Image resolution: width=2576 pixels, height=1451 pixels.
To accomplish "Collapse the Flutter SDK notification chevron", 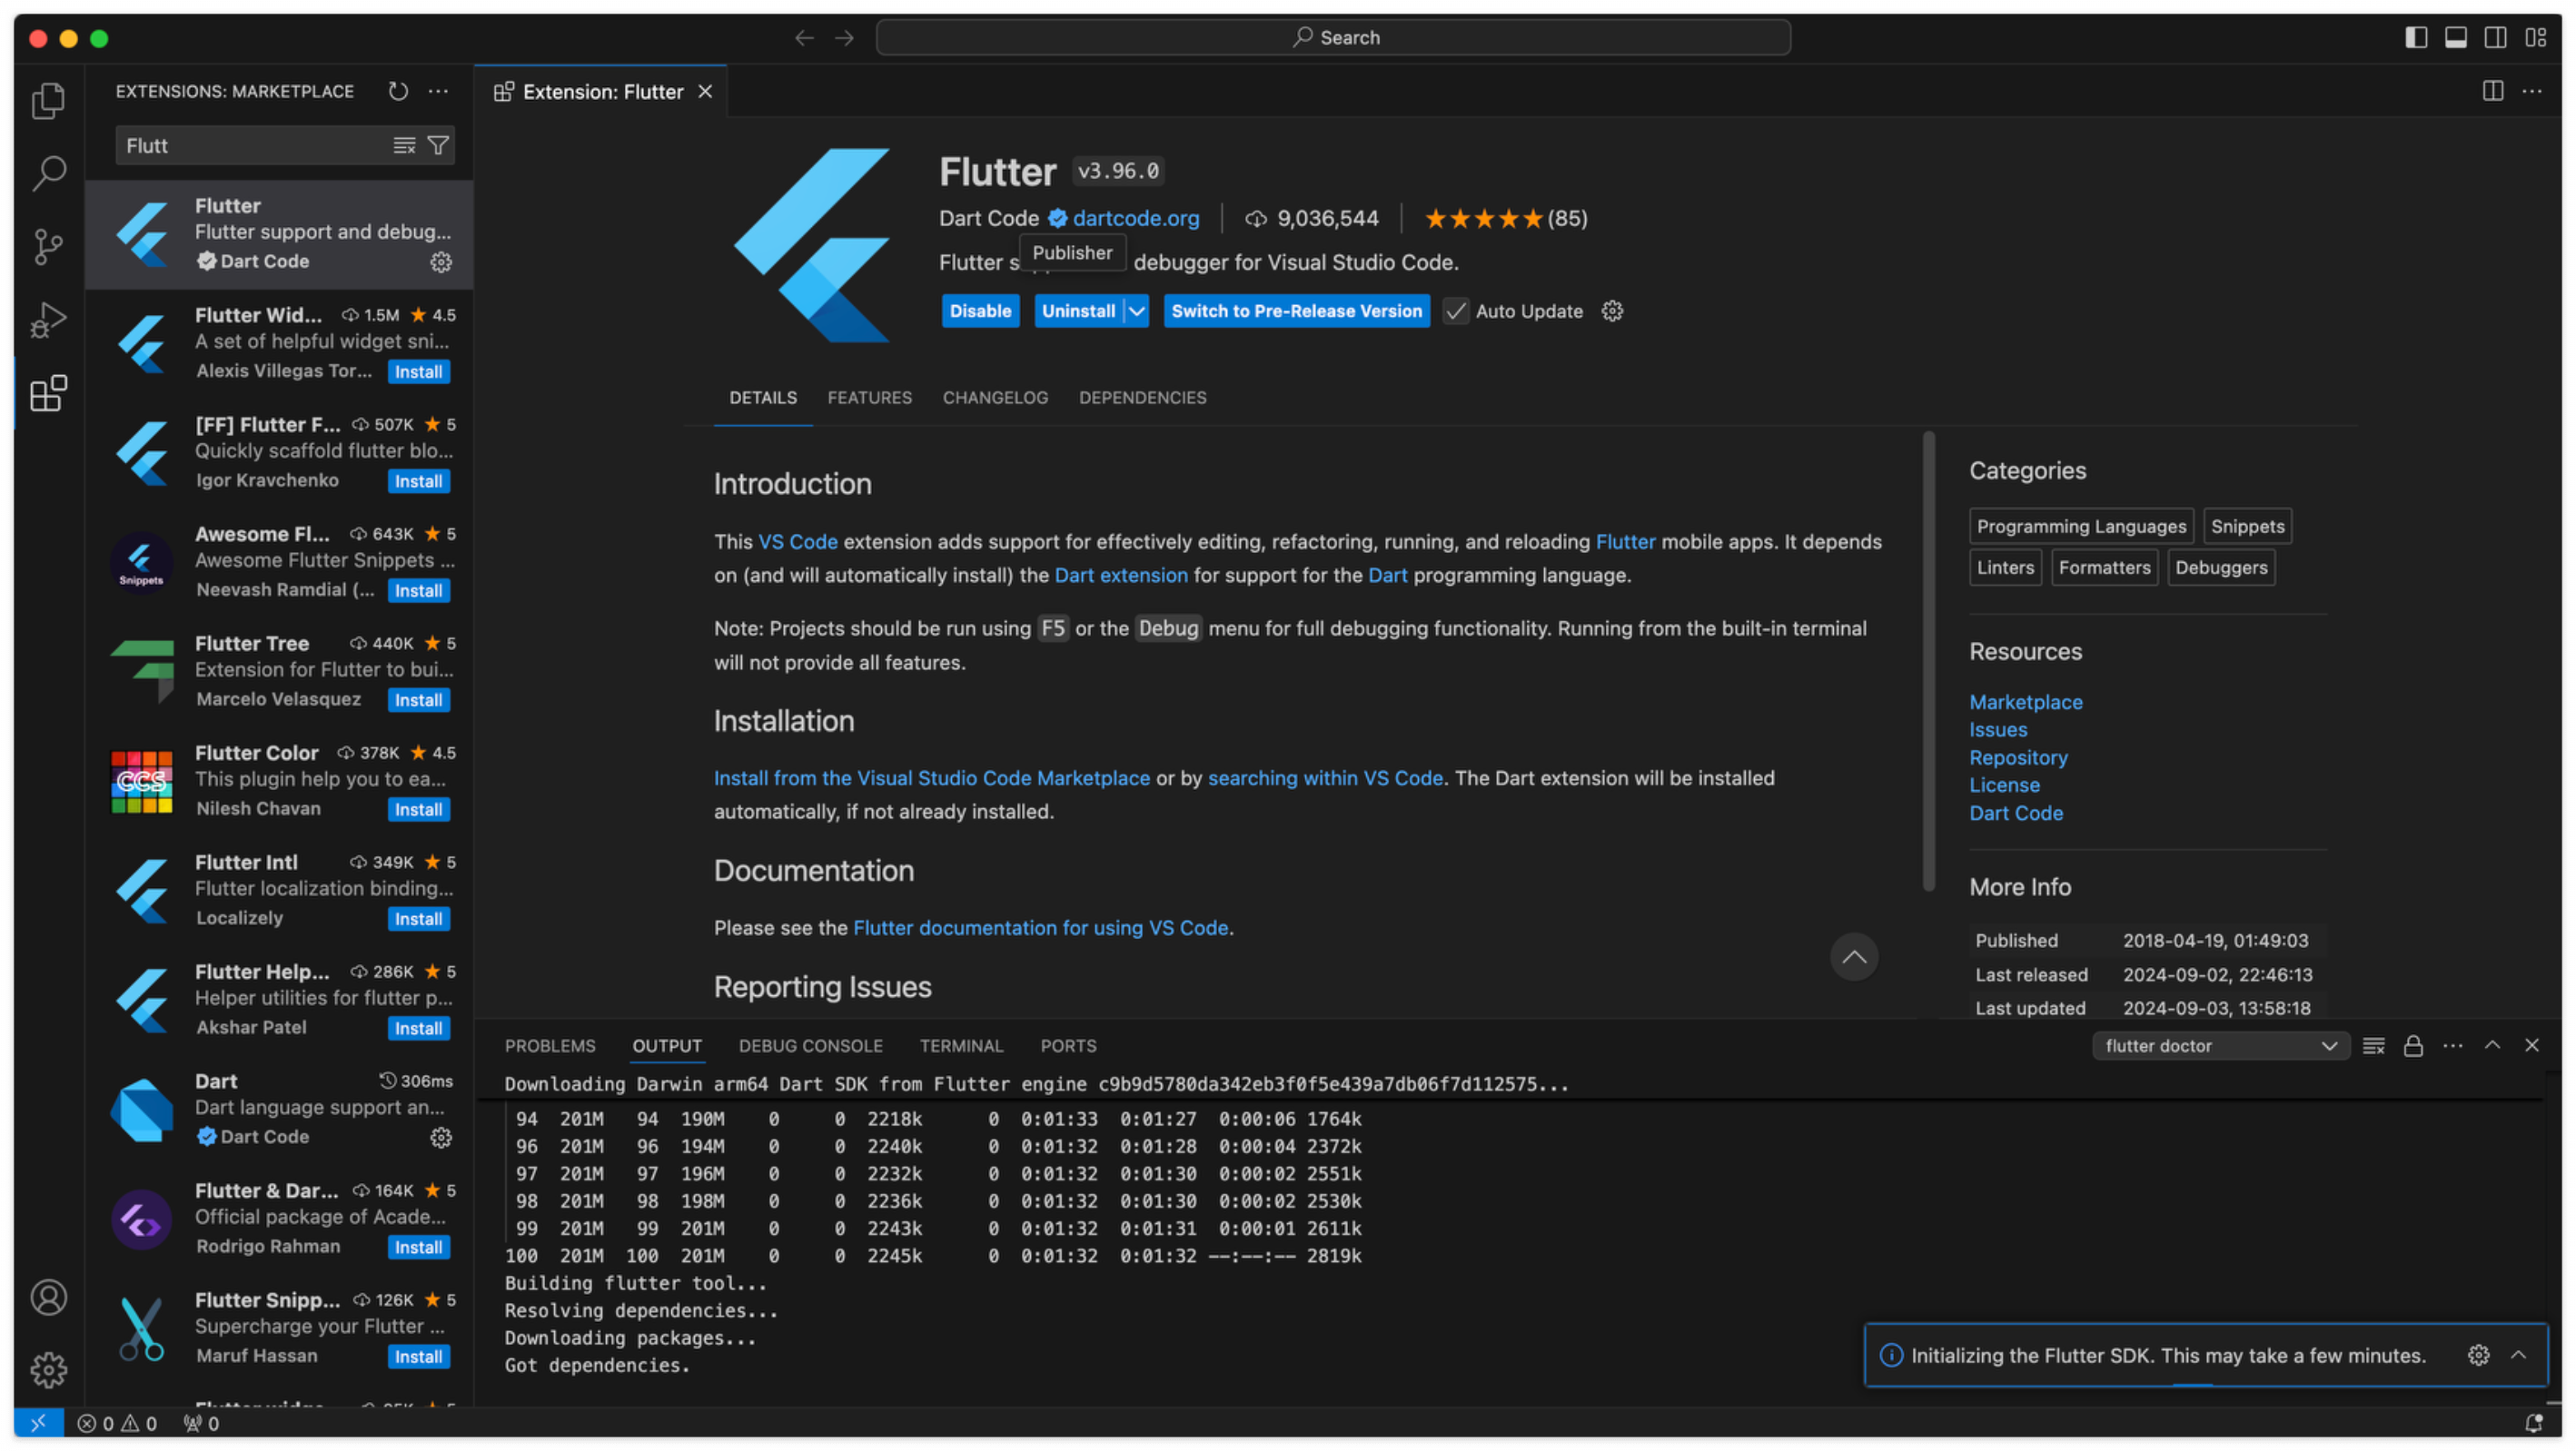I will coord(2518,1355).
